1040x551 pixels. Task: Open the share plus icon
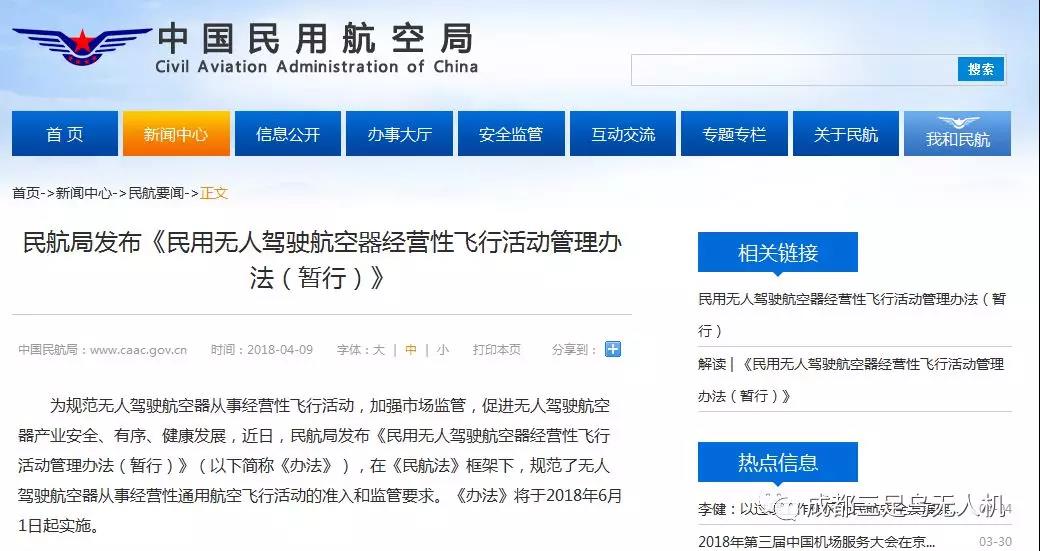coord(613,349)
